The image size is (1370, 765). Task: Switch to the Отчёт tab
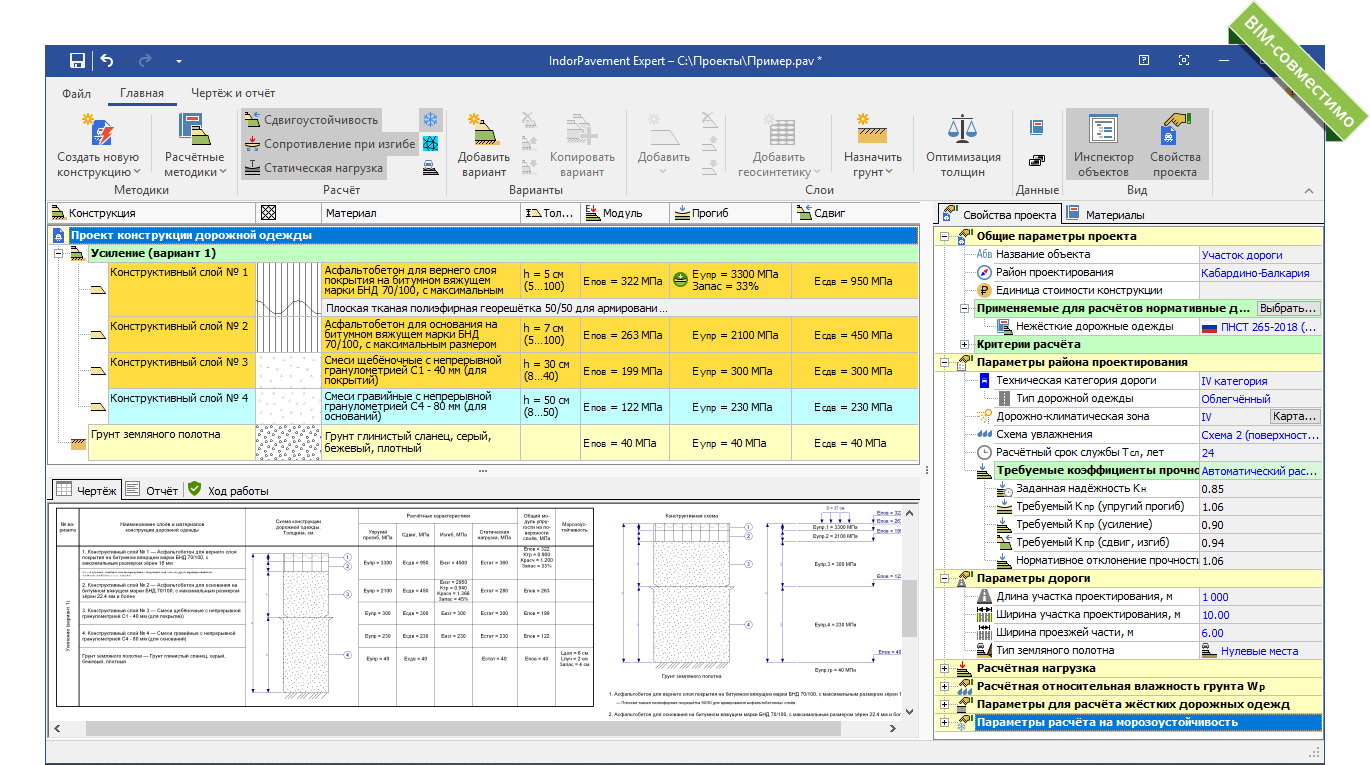coord(152,490)
